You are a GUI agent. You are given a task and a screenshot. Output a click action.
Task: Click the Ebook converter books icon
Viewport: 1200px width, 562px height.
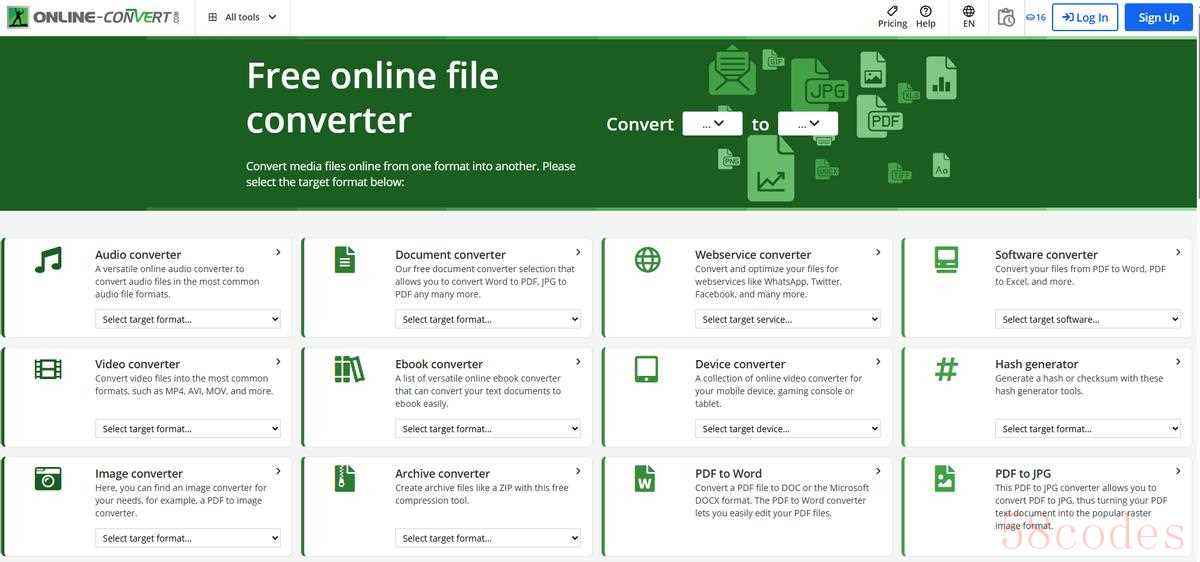[x=349, y=369]
